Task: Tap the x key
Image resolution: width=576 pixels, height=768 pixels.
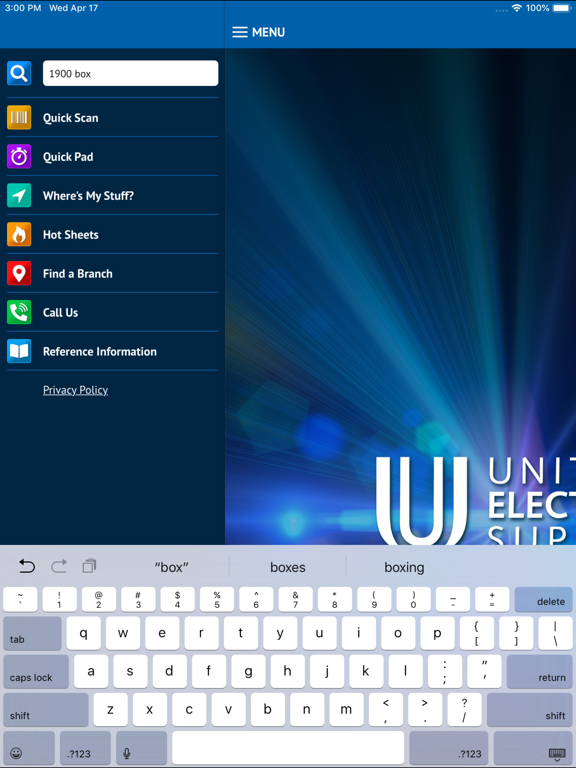Action: tap(149, 710)
